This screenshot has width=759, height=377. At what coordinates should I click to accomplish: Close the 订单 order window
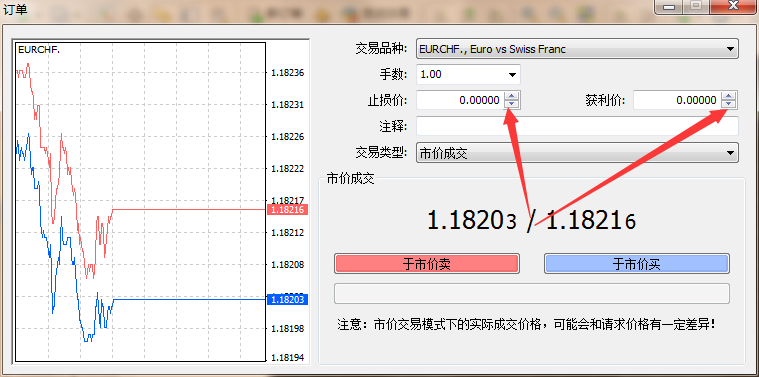[x=733, y=6]
